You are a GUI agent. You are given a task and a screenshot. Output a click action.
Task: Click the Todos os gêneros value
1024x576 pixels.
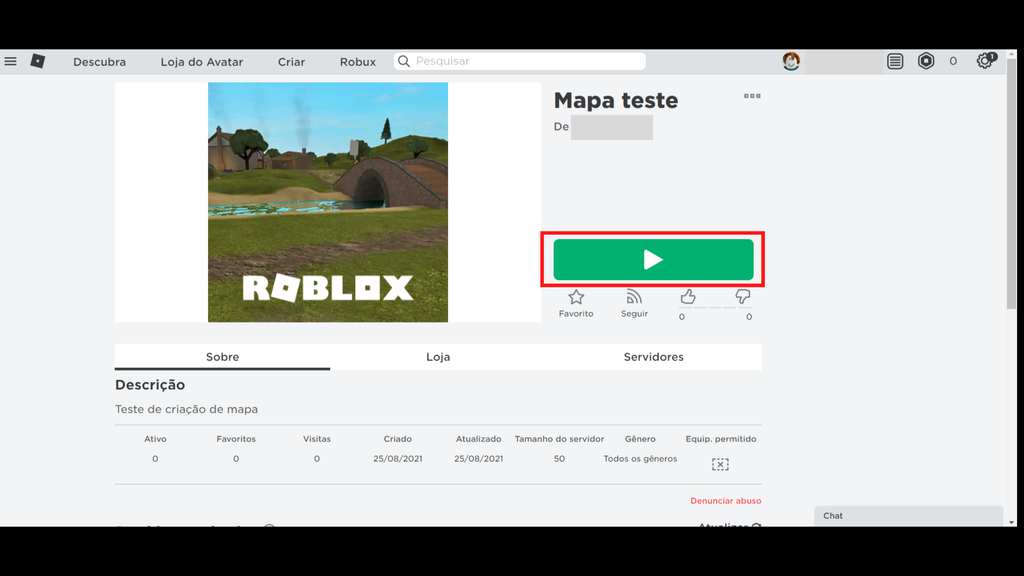point(640,458)
